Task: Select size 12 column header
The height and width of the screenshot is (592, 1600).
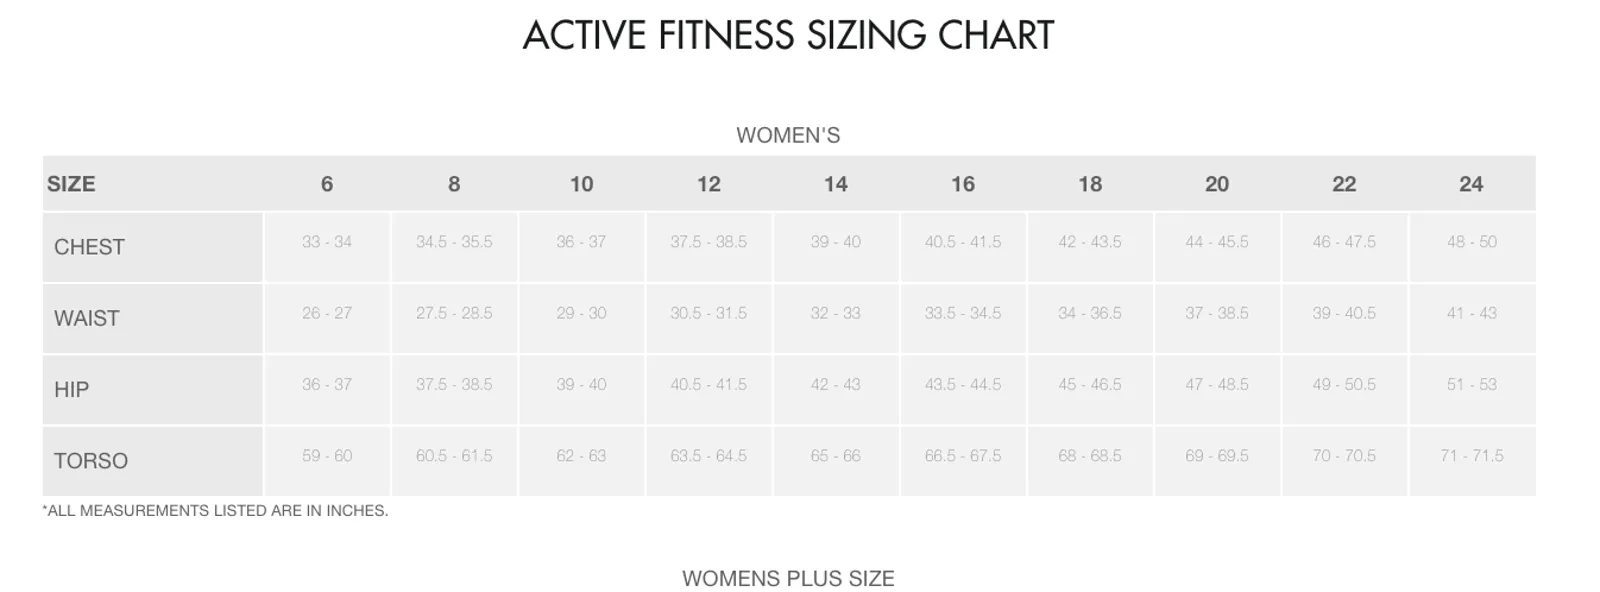Action: coord(708,184)
